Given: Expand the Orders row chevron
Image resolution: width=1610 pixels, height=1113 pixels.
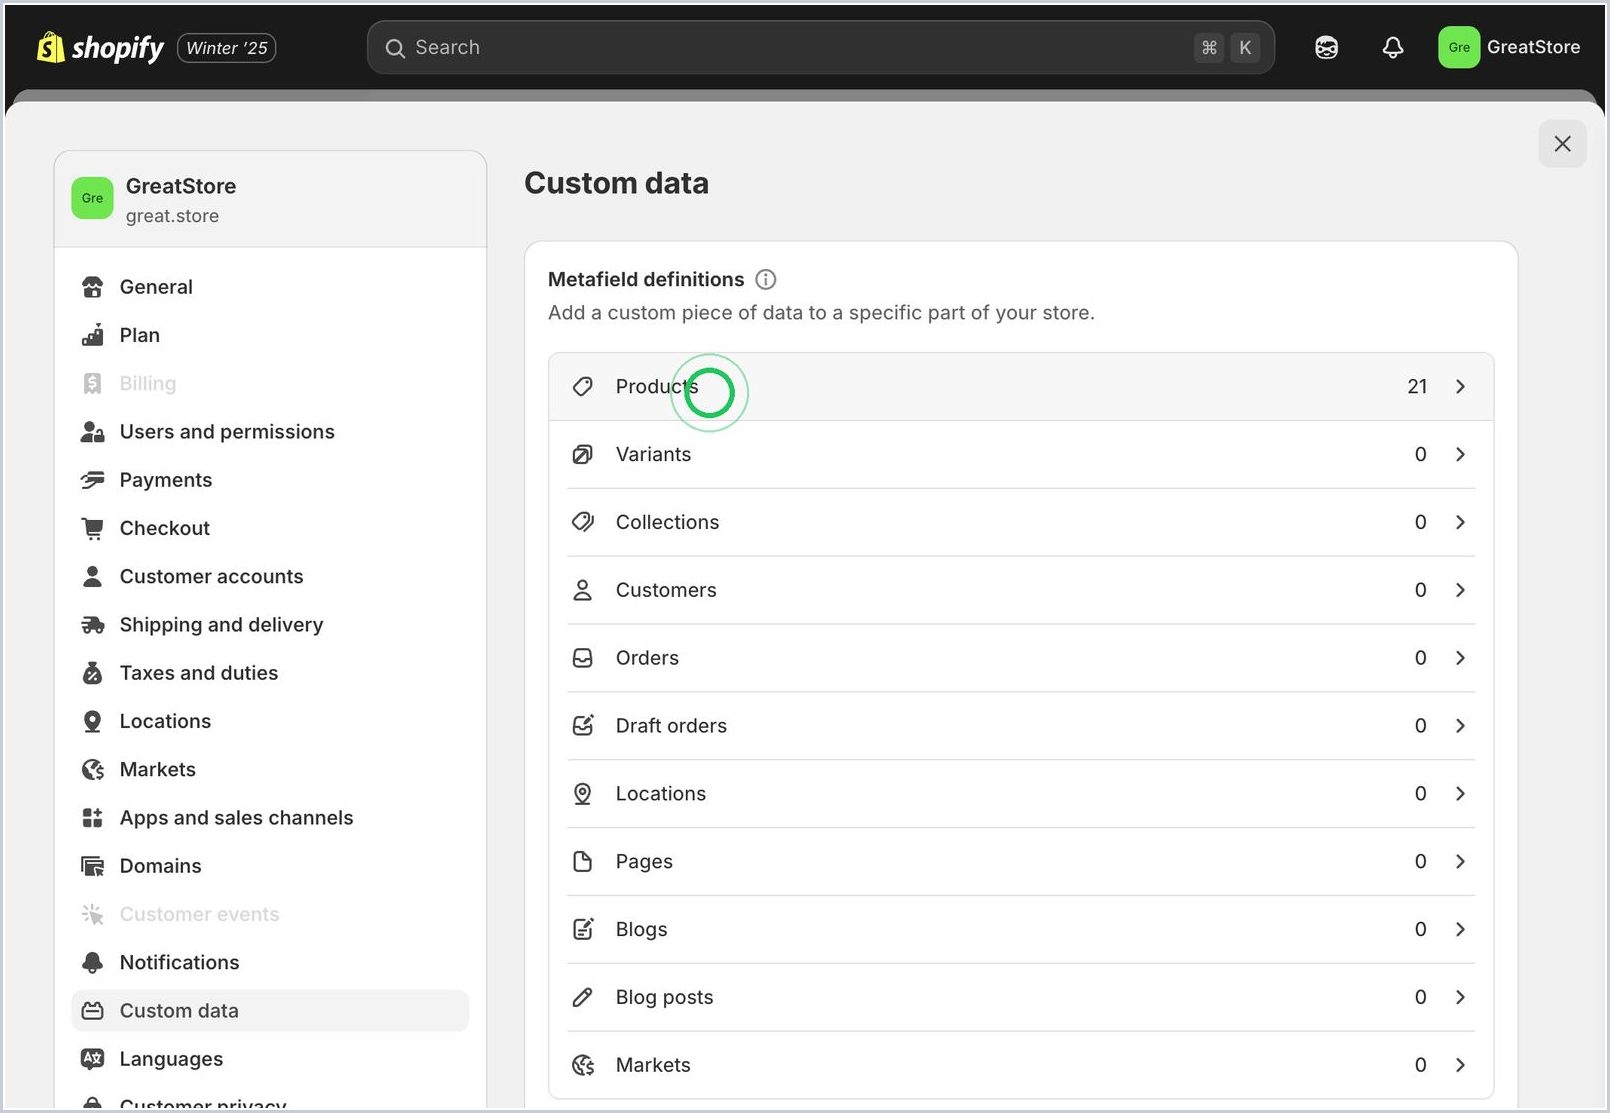Looking at the screenshot, I should click(1460, 658).
